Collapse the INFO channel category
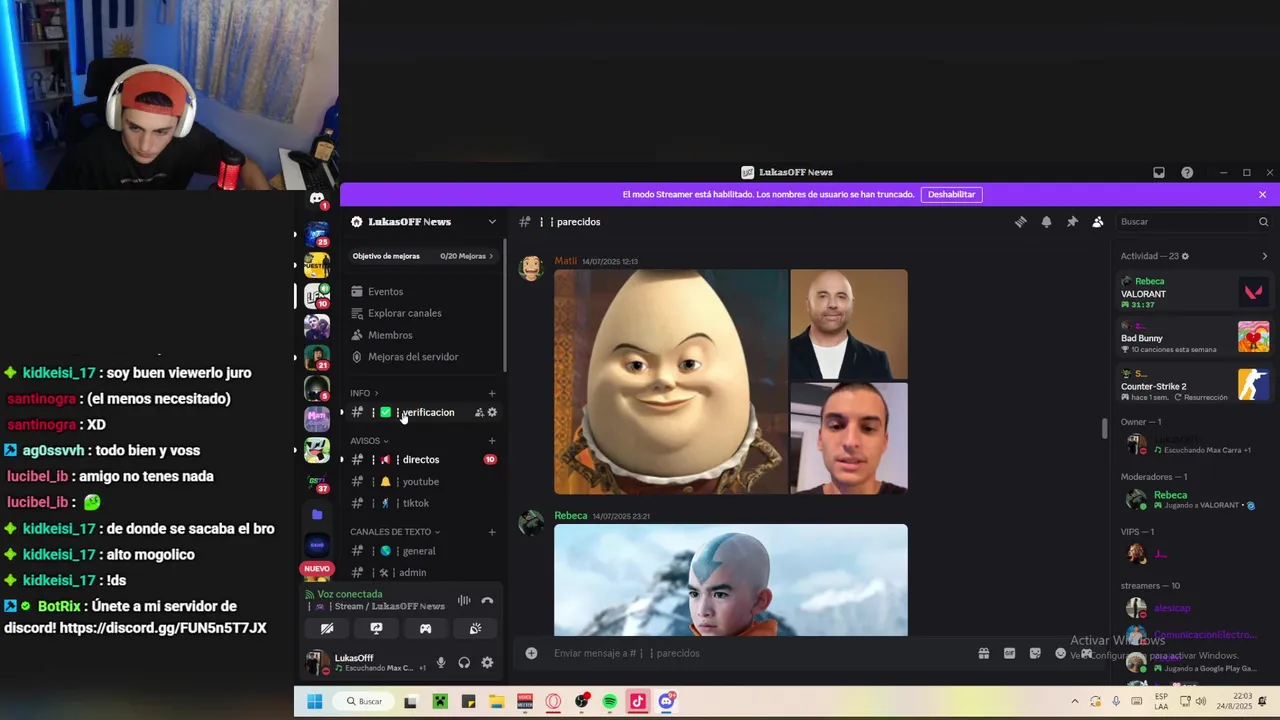 pos(364,393)
